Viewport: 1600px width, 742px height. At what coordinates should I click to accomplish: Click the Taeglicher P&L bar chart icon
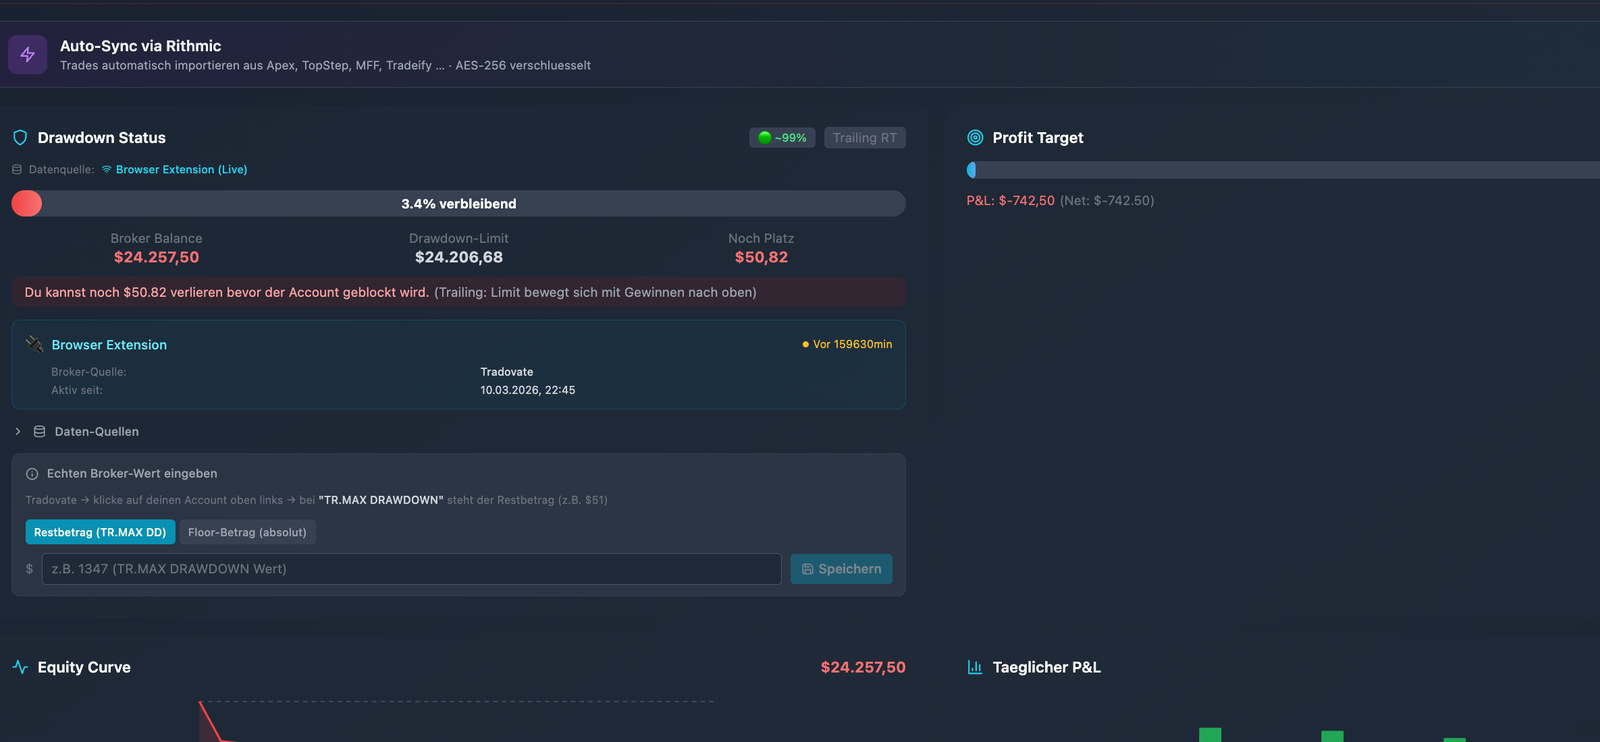(975, 667)
